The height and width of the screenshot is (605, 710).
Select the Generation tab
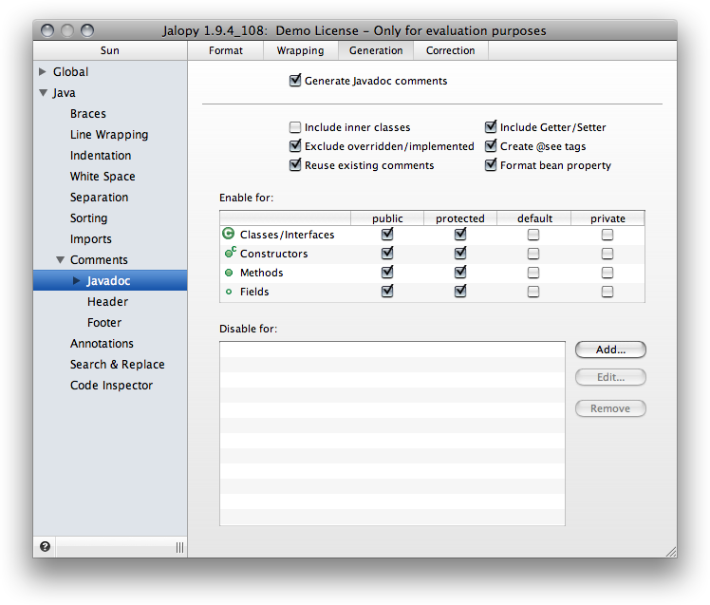[x=376, y=50]
